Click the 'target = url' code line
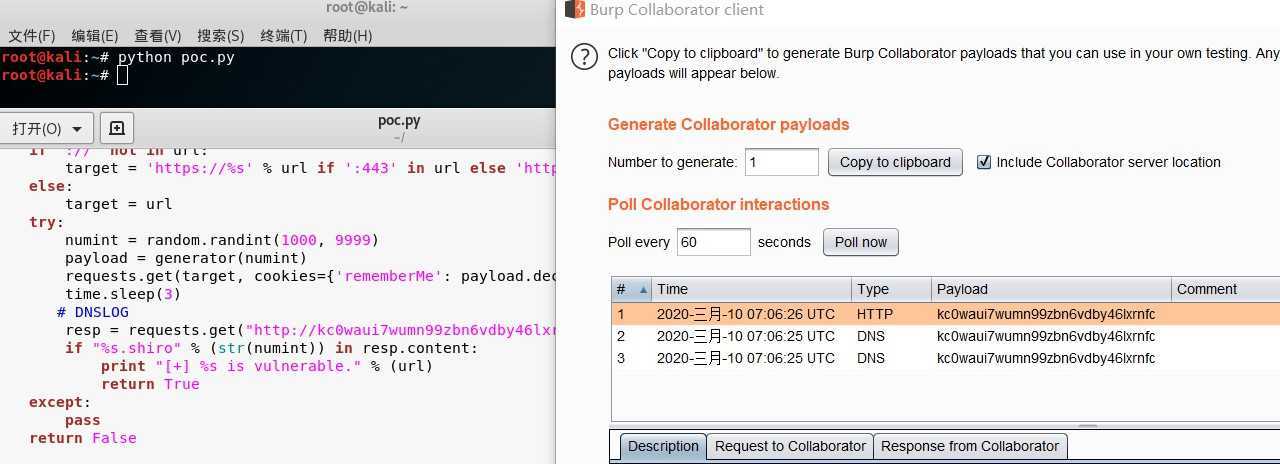The width and height of the screenshot is (1280, 464). tap(118, 204)
